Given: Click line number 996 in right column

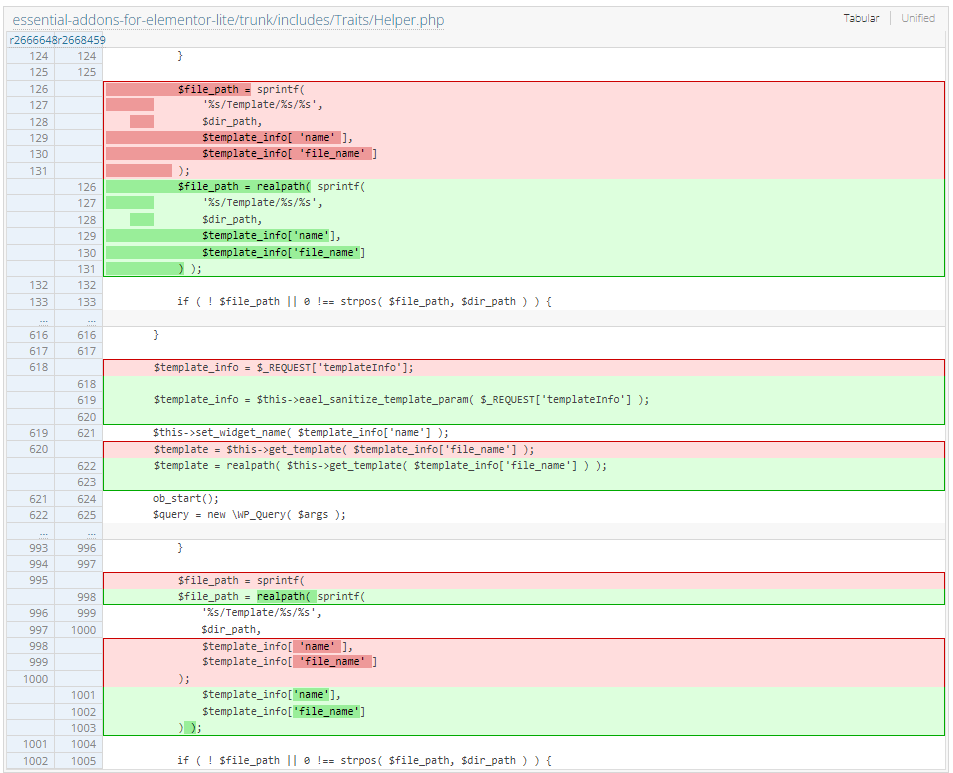Looking at the screenshot, I should pyautogui.click(x=86, y=547).
